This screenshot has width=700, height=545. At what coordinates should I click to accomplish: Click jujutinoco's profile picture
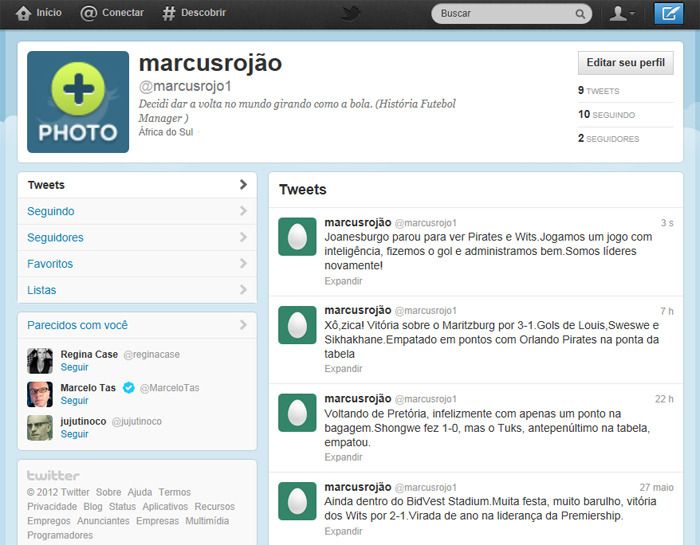point(40,428)
